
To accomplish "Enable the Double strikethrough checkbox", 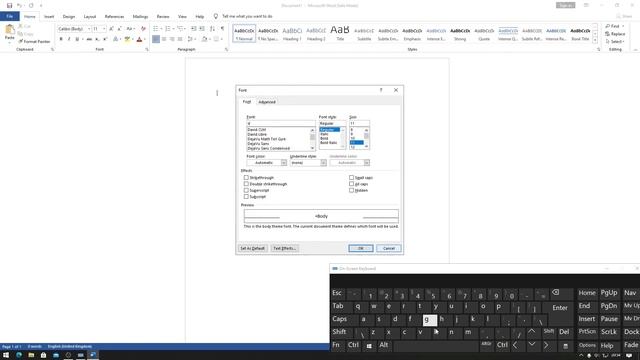I will 246,184.
